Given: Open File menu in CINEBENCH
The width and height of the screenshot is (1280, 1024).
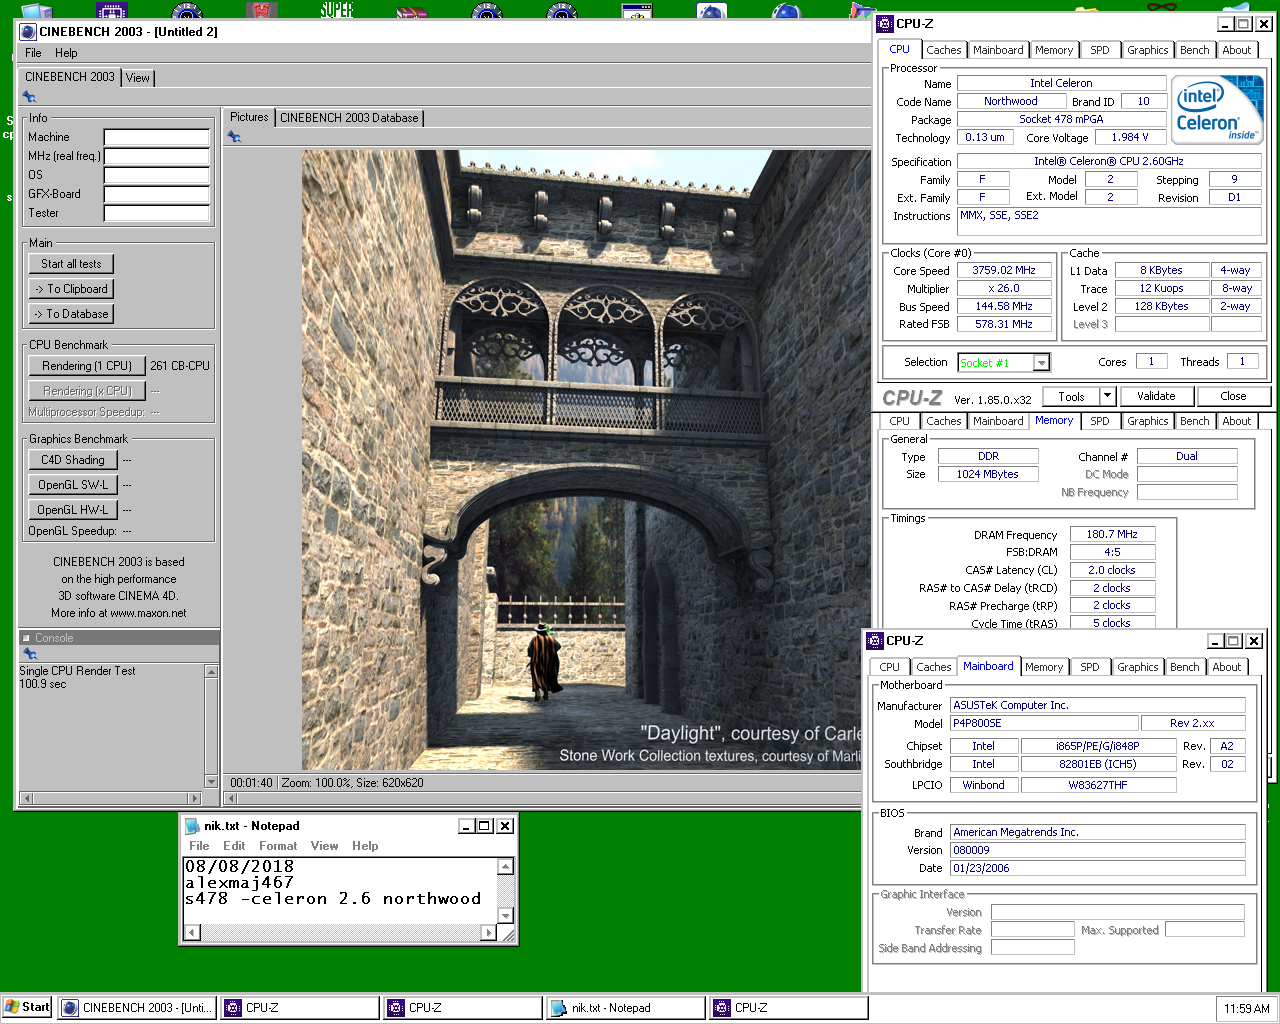Looking at the screenshot, I should (x=33, y=53).
